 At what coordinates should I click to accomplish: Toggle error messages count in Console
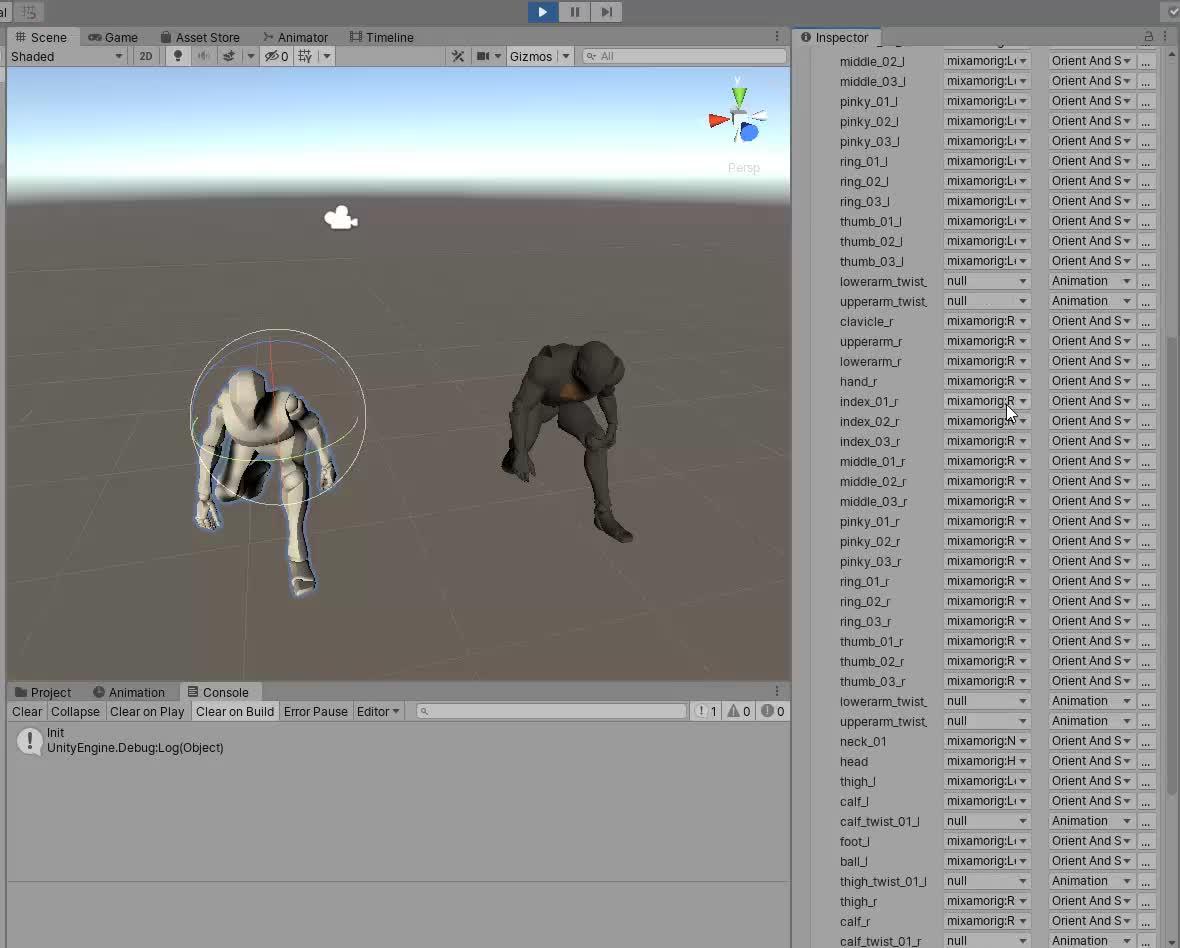[772, 711]
